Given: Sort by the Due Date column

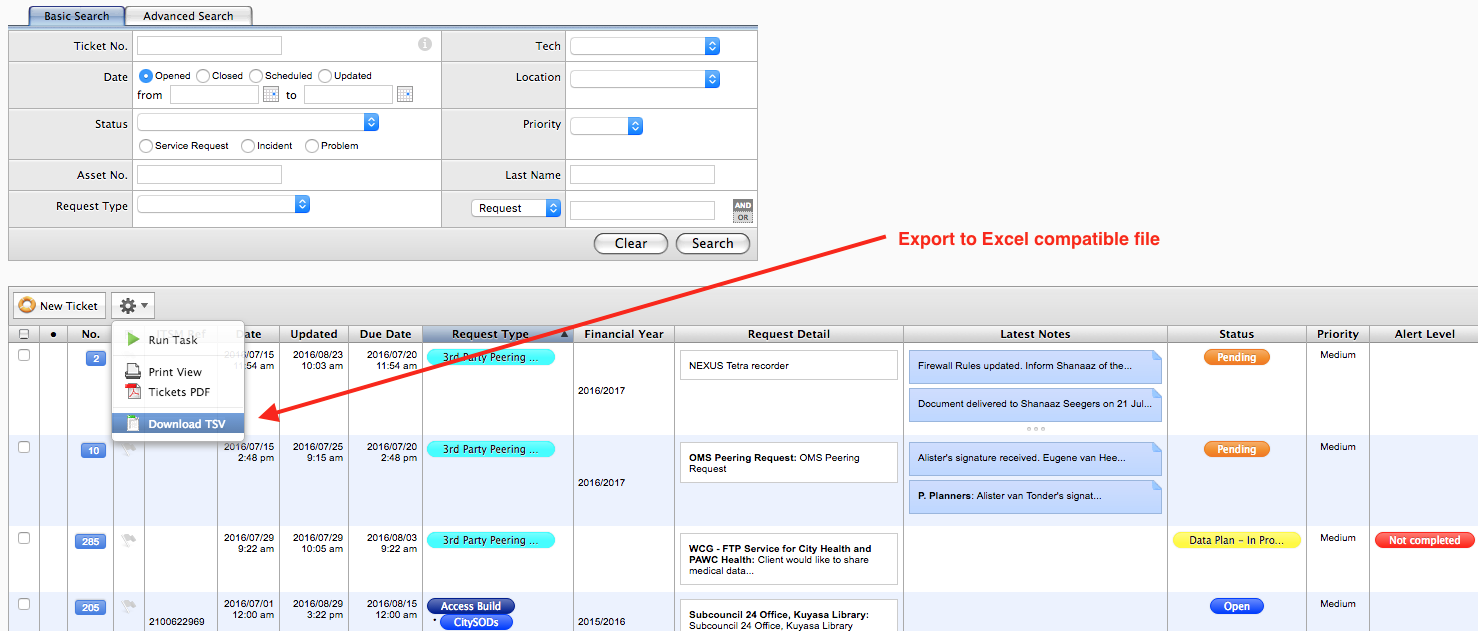Looking at the screenshot, I should coord(385,334).
